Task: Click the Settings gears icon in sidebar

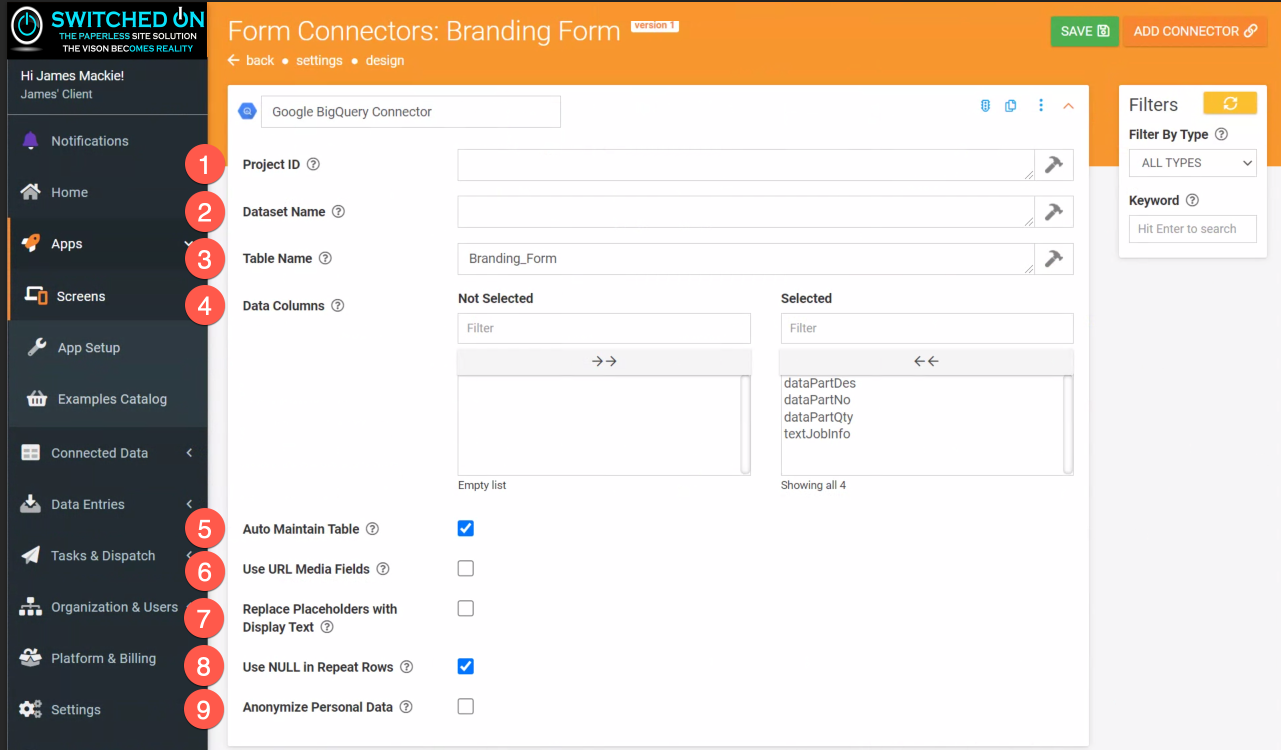Action: pyautogui.click(x=31, y=709)
